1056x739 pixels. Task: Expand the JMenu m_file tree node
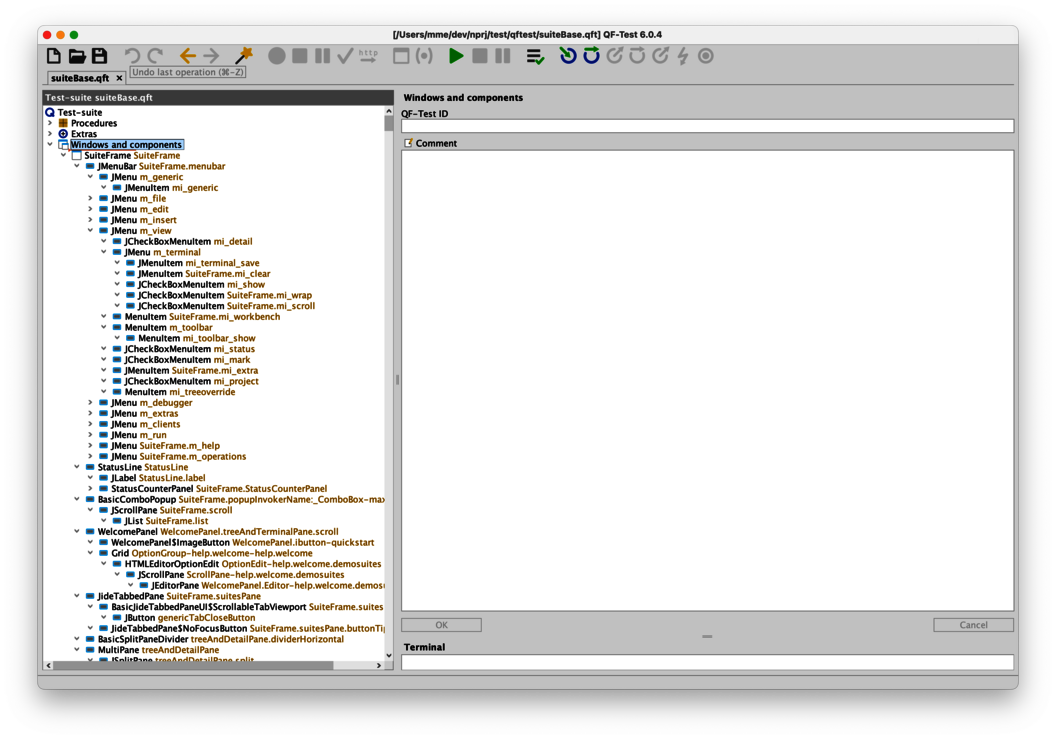(x=91, y=198)
